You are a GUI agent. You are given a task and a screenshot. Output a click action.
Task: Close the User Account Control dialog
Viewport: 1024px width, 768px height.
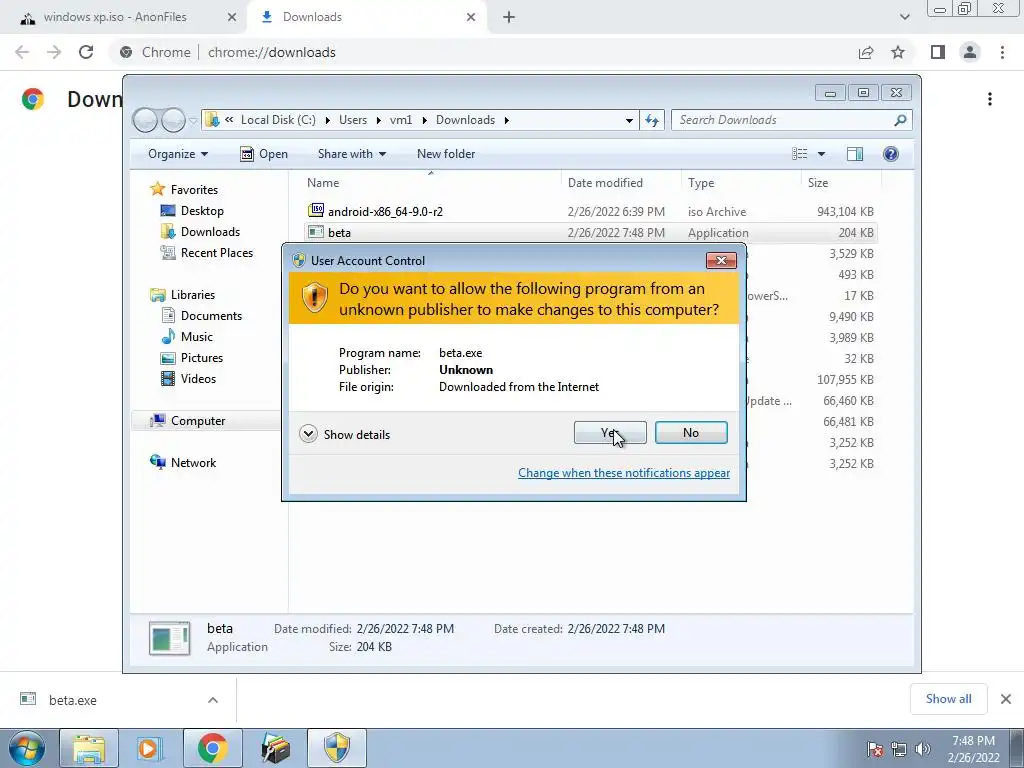point(721,261)
